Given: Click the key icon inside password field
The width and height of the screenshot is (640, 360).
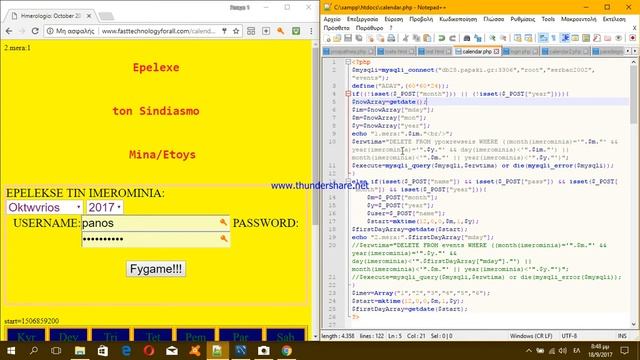Looking at the screenshot, I should coord(223,238).
